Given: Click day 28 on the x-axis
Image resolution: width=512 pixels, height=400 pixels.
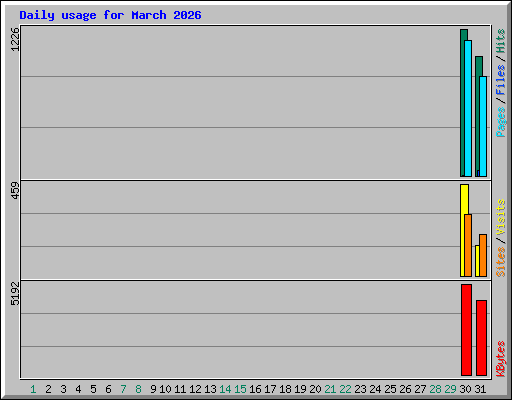Looking at the screenshot, I should point(435,389).
